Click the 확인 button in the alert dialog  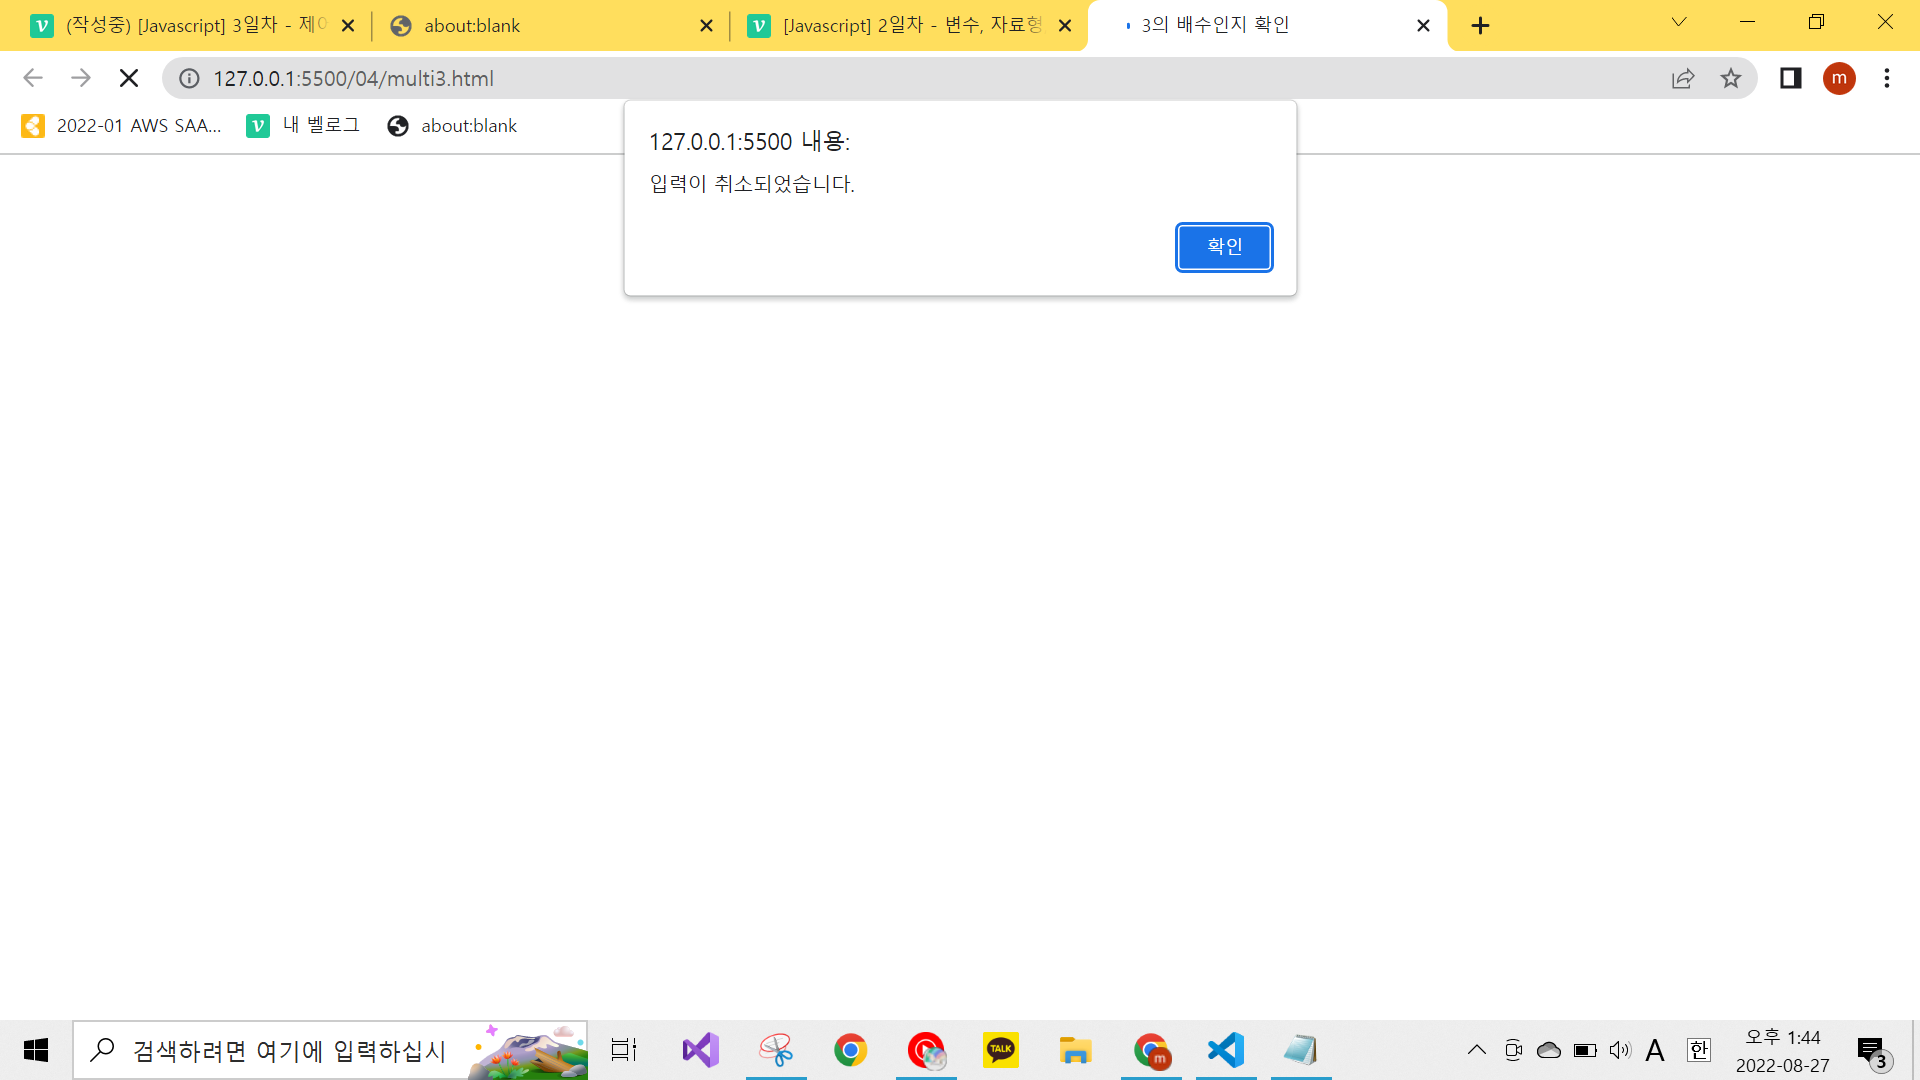pos(1224,247)
